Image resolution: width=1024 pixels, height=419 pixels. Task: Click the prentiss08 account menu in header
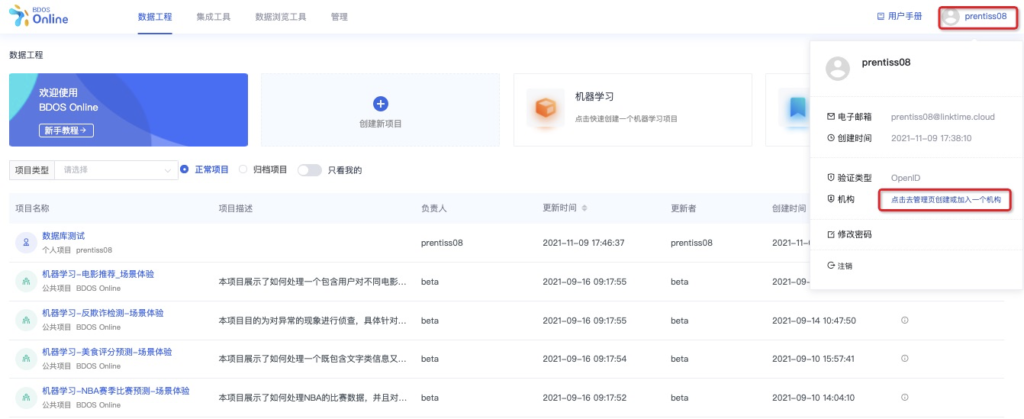click(978, 17)
